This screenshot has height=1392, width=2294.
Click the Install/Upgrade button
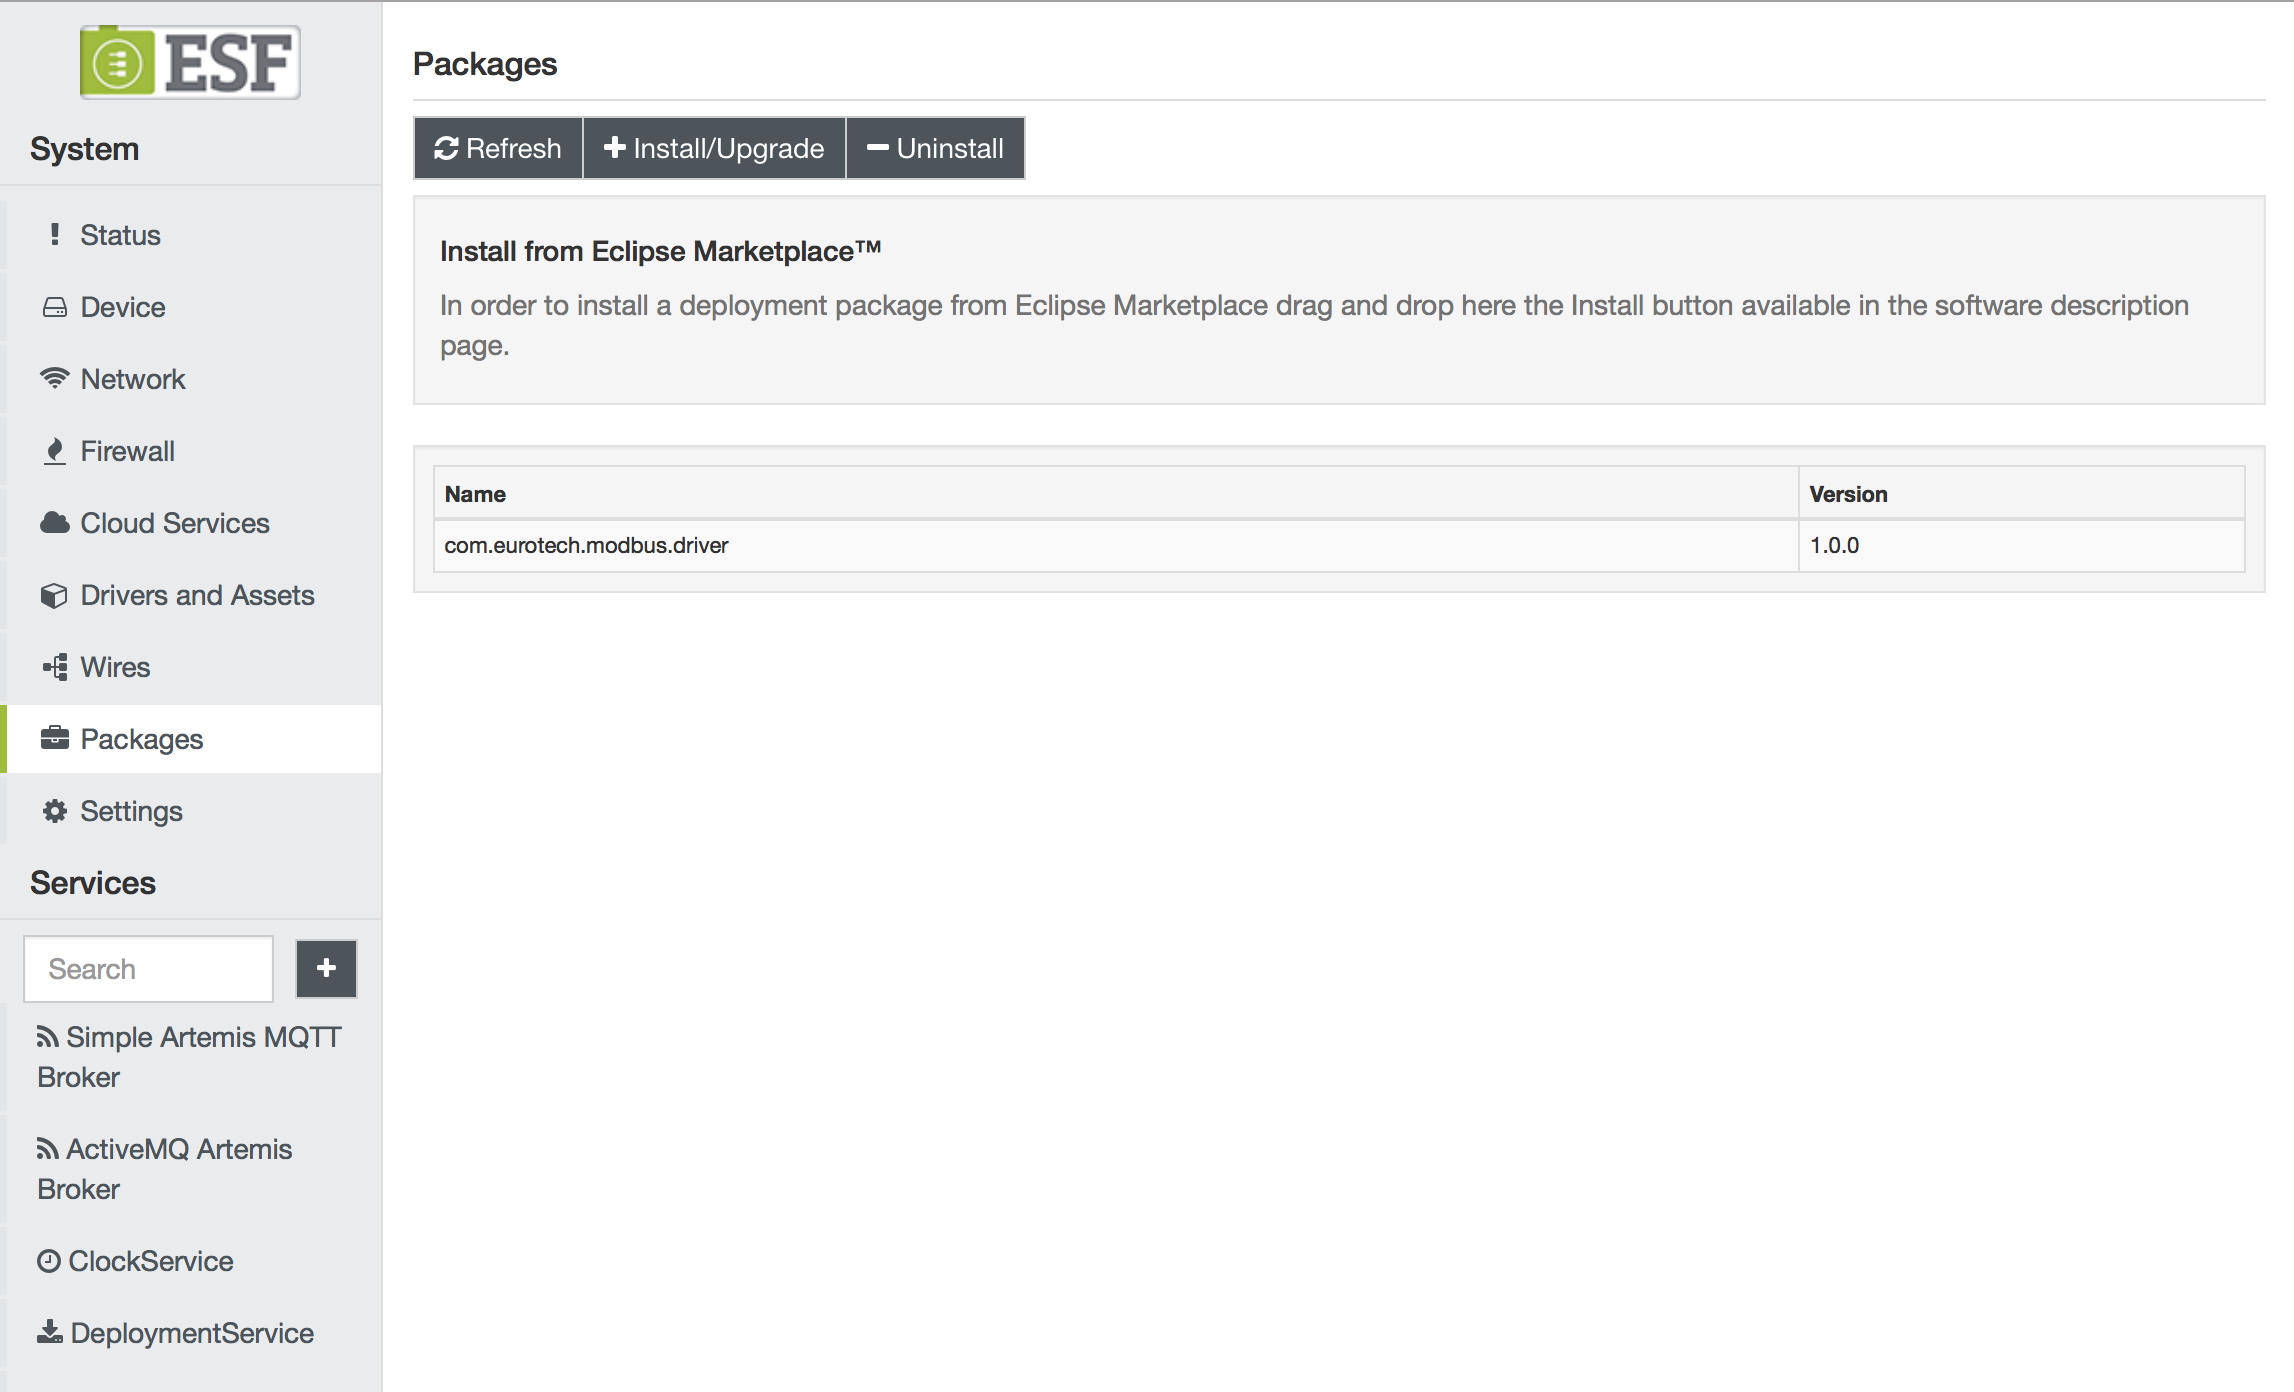click(x=714, y=148)
